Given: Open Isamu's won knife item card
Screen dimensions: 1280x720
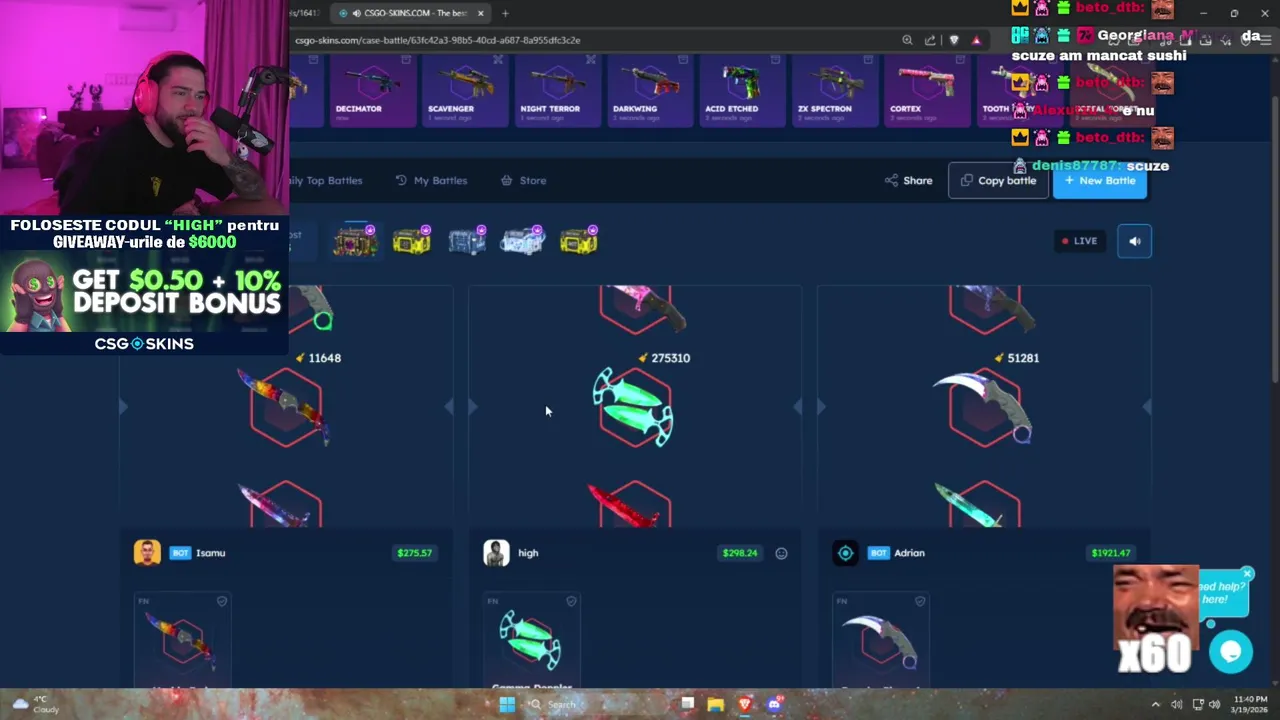Looking at the screenshot, I should pyautogui.click(x=182, y=640).
